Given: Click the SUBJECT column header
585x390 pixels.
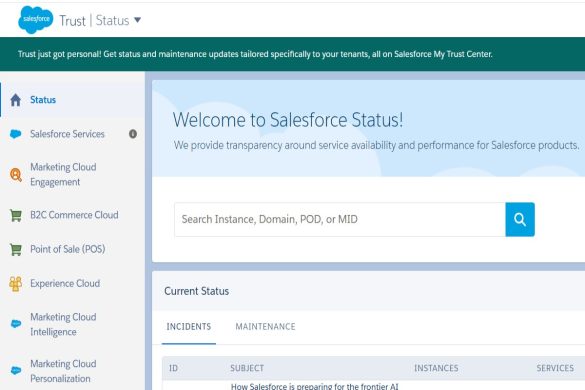Looking at the screenshot, I should 247,368.
